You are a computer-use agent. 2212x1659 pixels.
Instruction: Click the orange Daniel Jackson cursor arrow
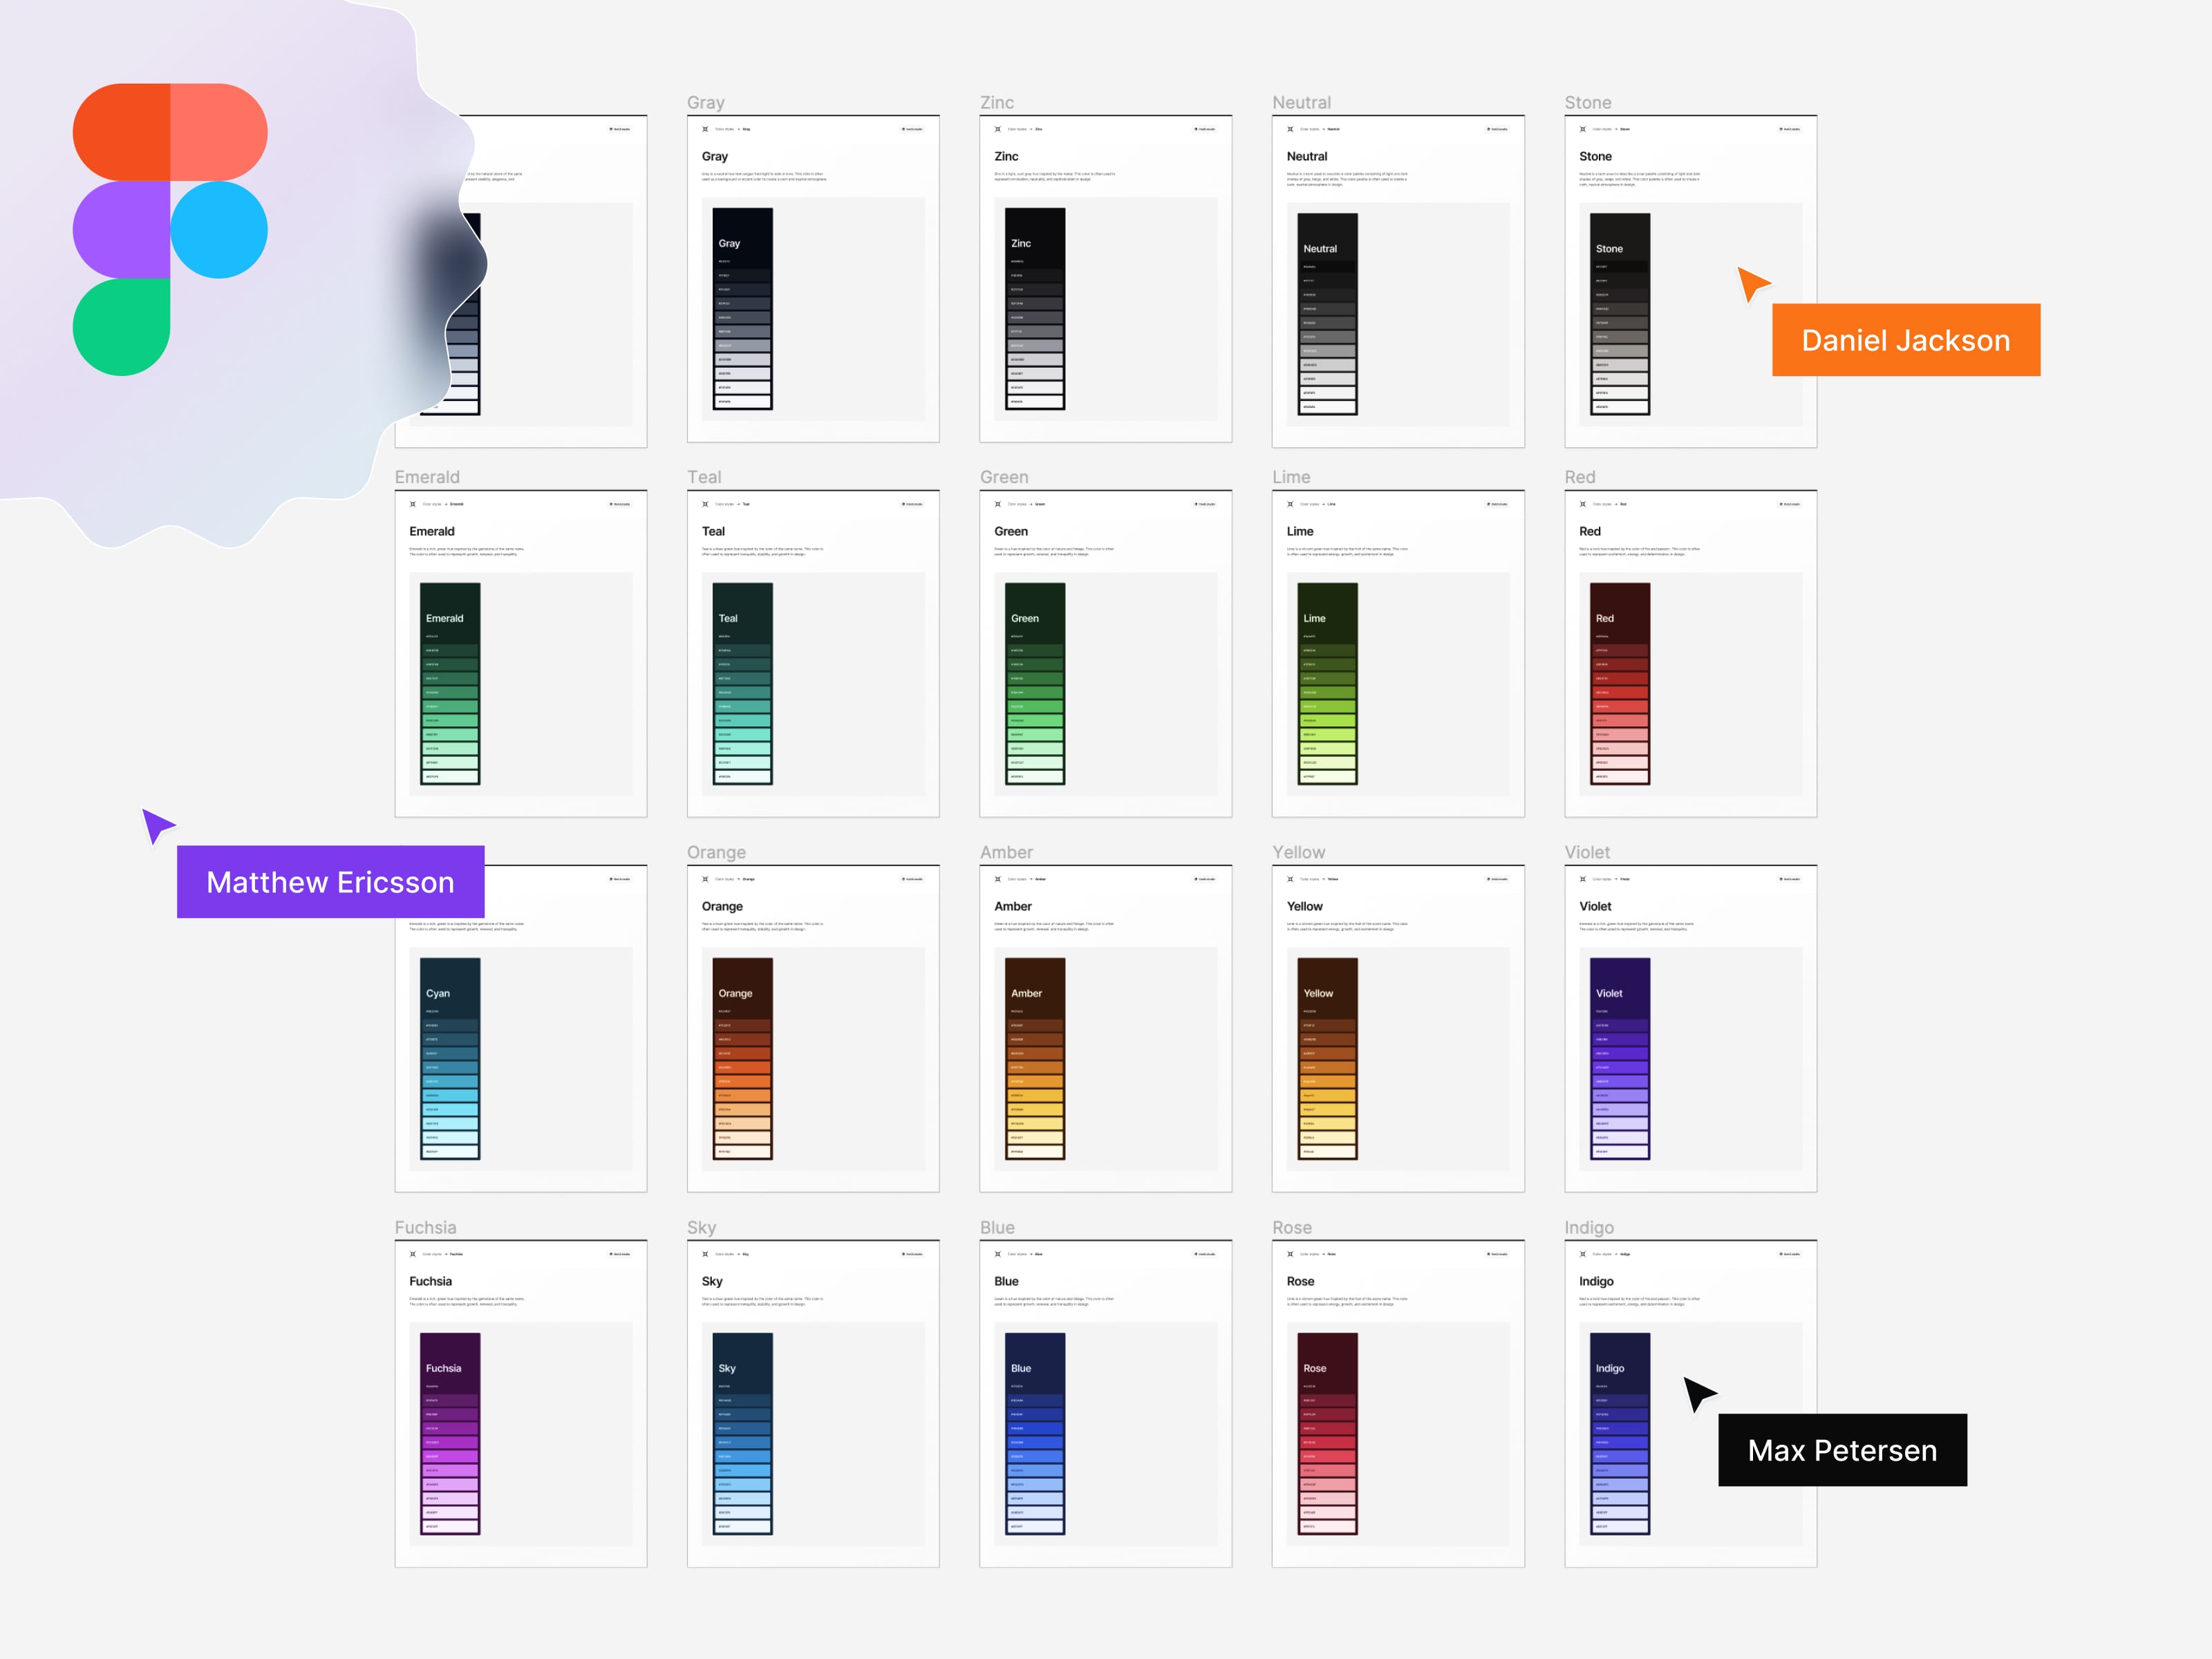(x=1751, y=283)
